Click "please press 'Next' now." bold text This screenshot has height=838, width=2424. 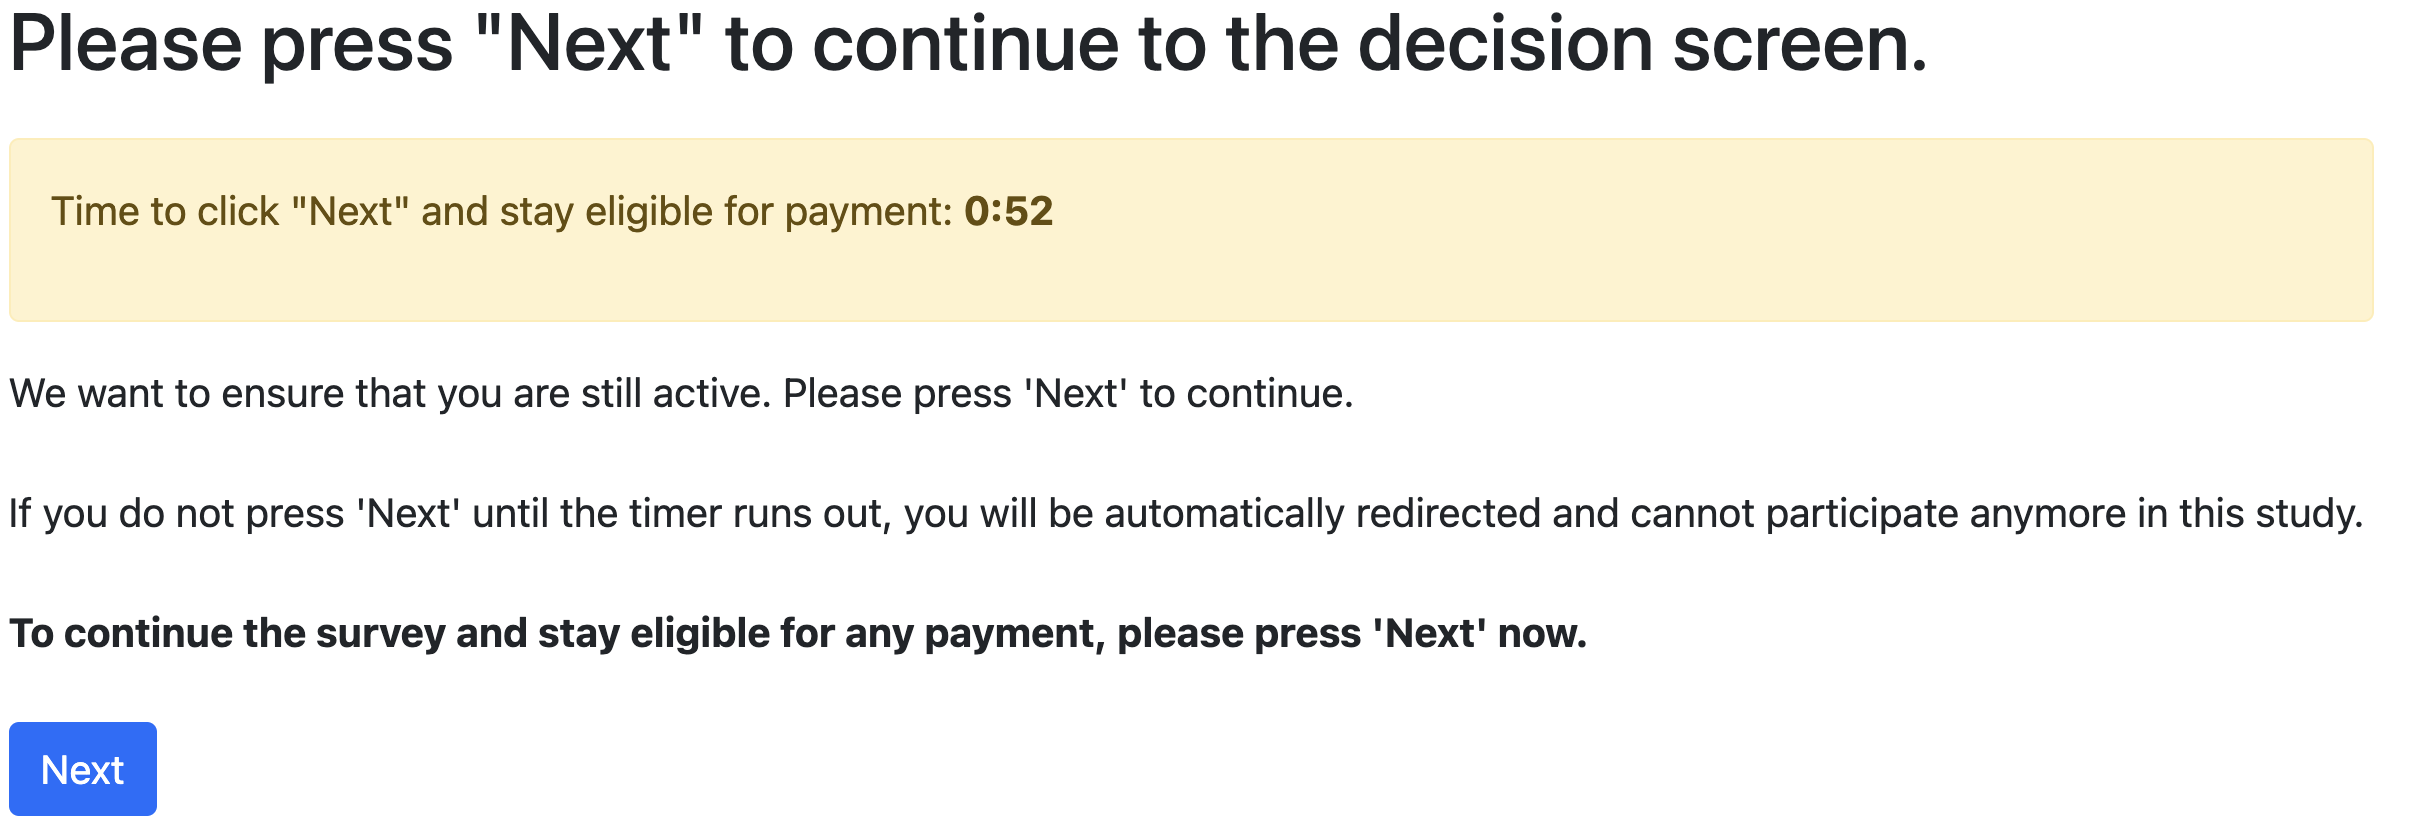(1351, 634)
